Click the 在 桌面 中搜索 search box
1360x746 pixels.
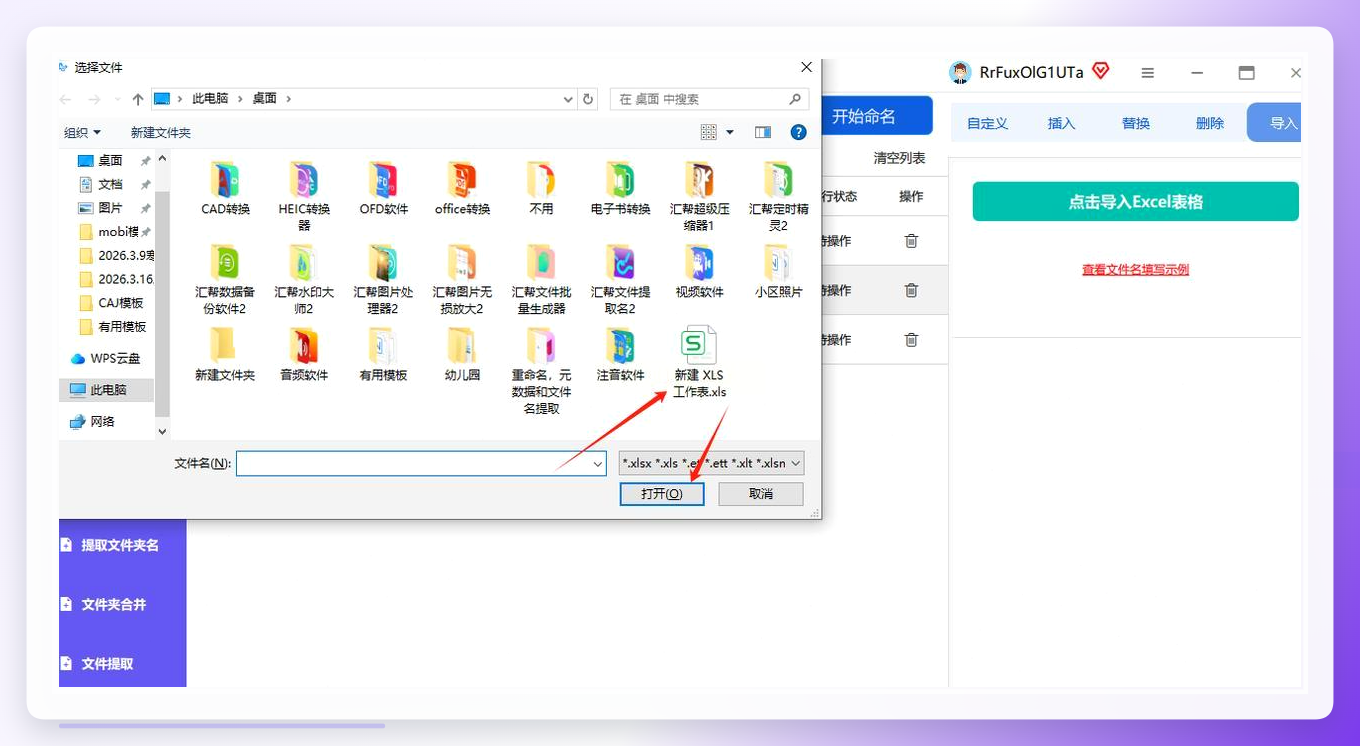pyautogui.click(x=709, y=99)
